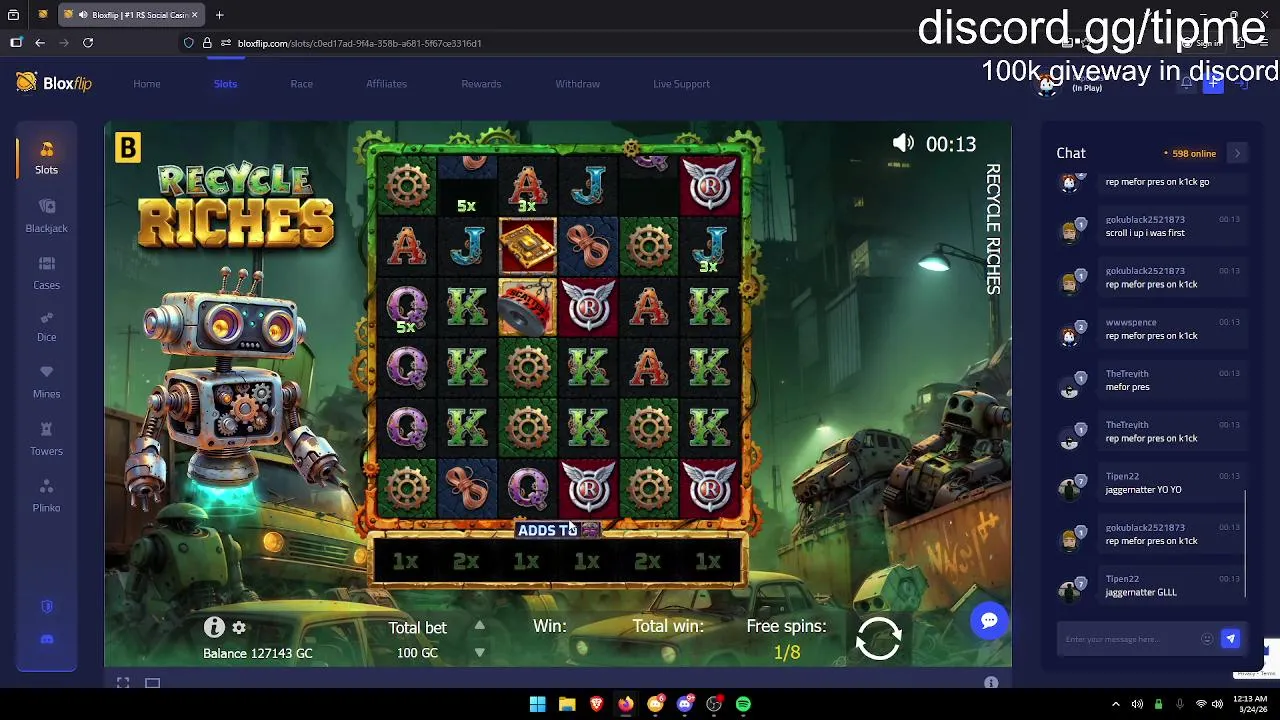Open the Mines game in sidebar
This screenshot has width=1280, height=720.
tap(46, 382)
